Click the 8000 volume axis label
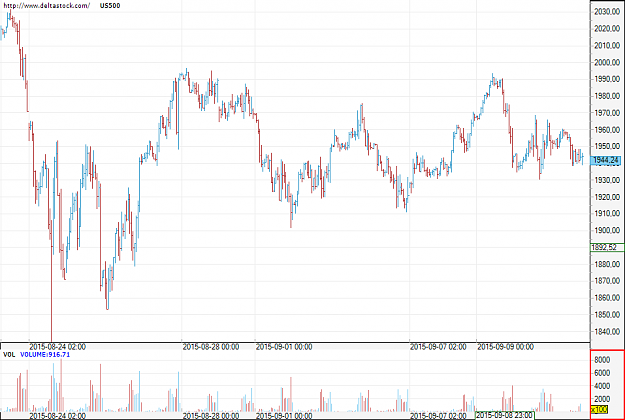The image size is (625, 420). tap(602, 360)
